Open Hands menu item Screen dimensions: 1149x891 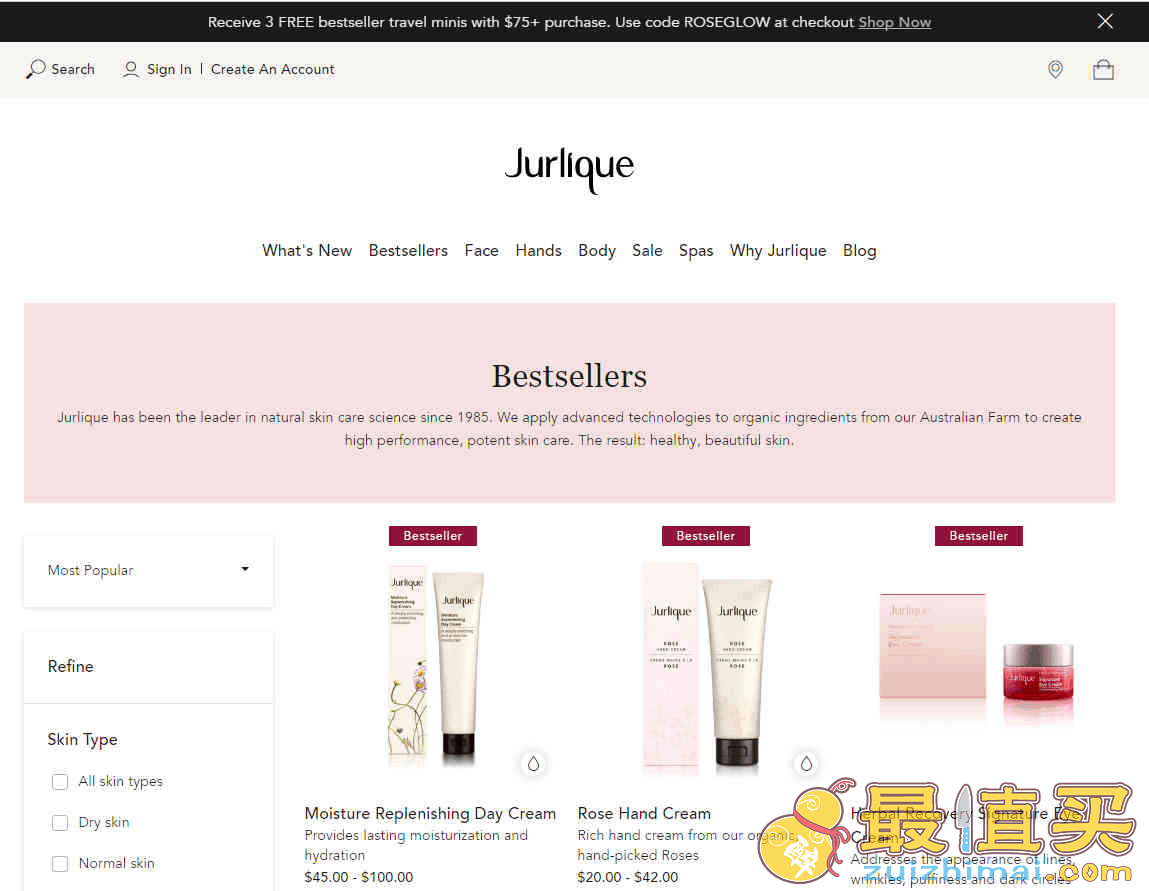pyautogui.click(x=539, y=251)
